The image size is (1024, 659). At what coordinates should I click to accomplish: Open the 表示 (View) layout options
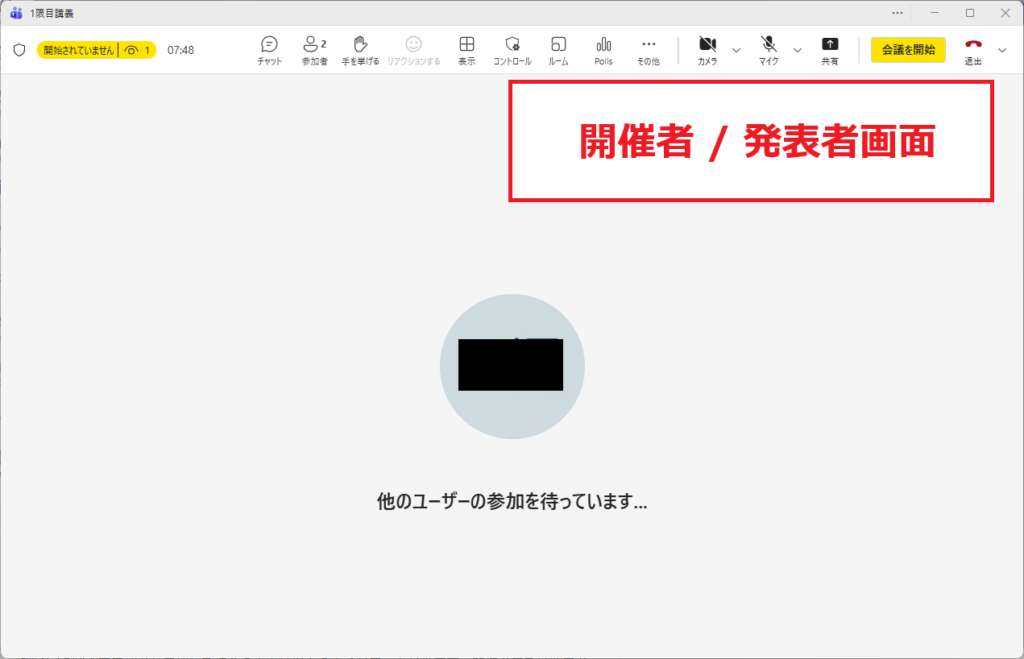click(466, 49)
